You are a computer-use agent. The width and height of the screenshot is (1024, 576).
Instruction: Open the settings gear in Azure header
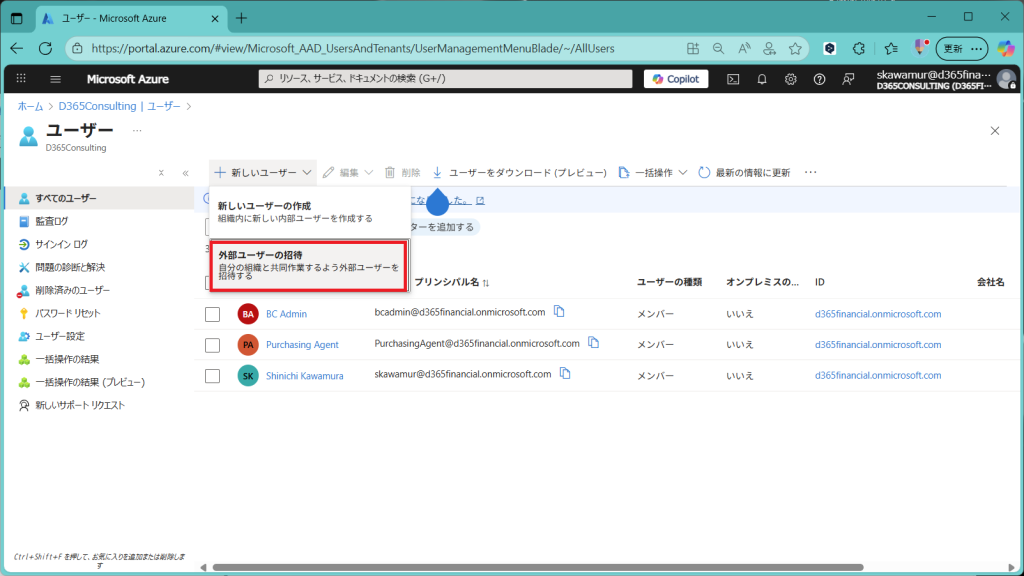coord(791,79)
